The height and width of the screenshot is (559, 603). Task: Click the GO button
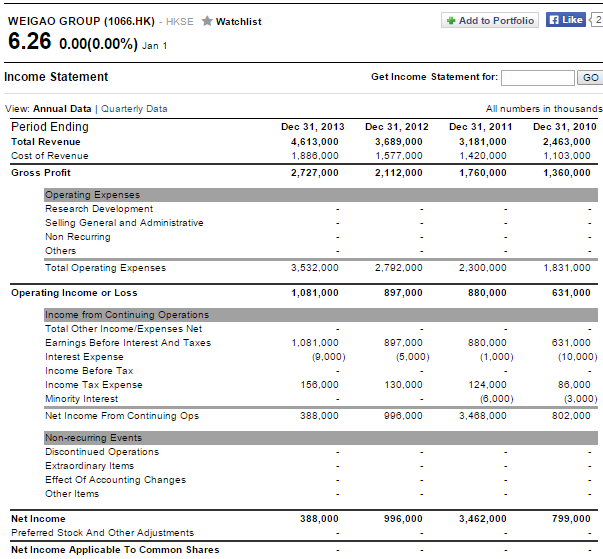590,78
